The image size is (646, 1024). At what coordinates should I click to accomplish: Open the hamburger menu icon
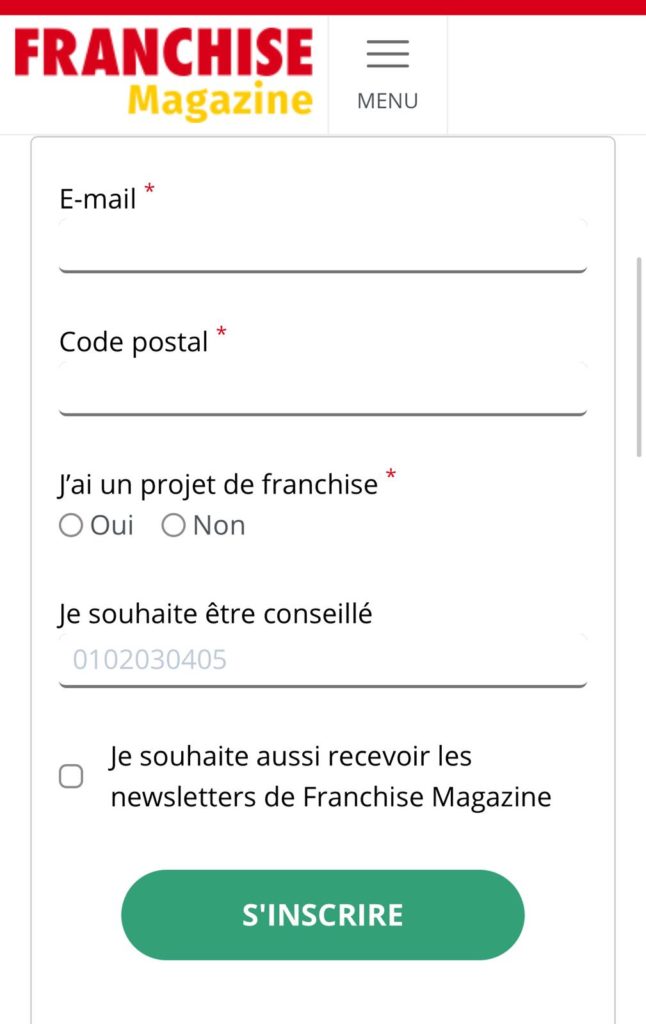click(387, 54)
